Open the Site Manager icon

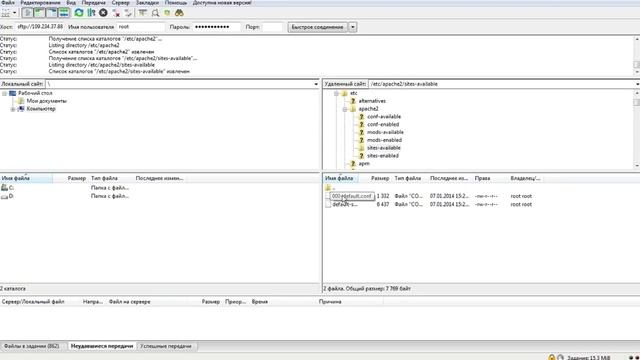pos(5,13)
